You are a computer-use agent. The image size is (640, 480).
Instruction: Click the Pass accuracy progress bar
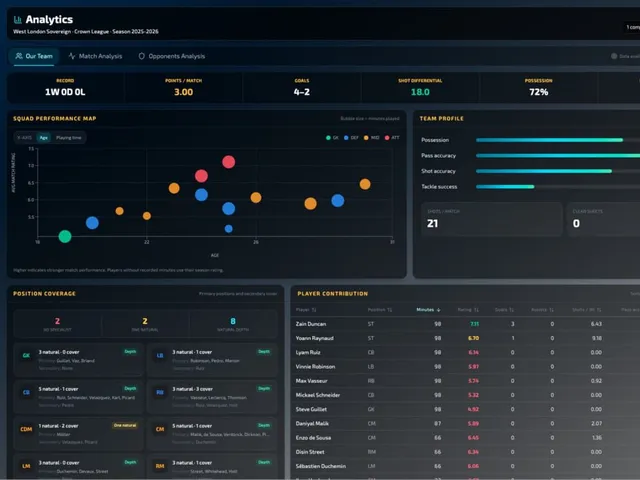[558, 156]
